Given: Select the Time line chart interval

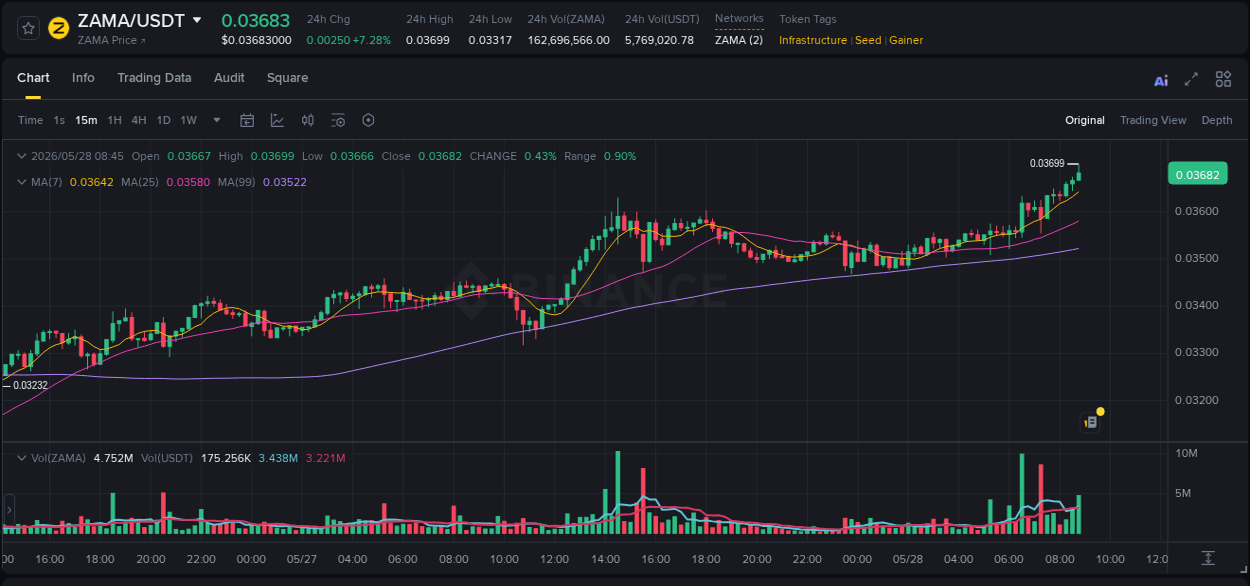Looking at the screenshot, I should [31, 120].
